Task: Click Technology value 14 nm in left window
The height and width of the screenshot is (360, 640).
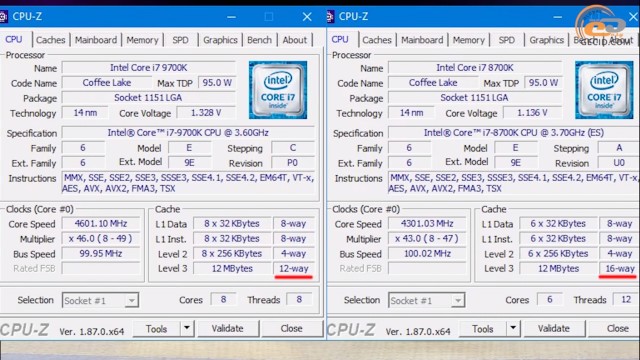Action: click(x=85, y=113)
